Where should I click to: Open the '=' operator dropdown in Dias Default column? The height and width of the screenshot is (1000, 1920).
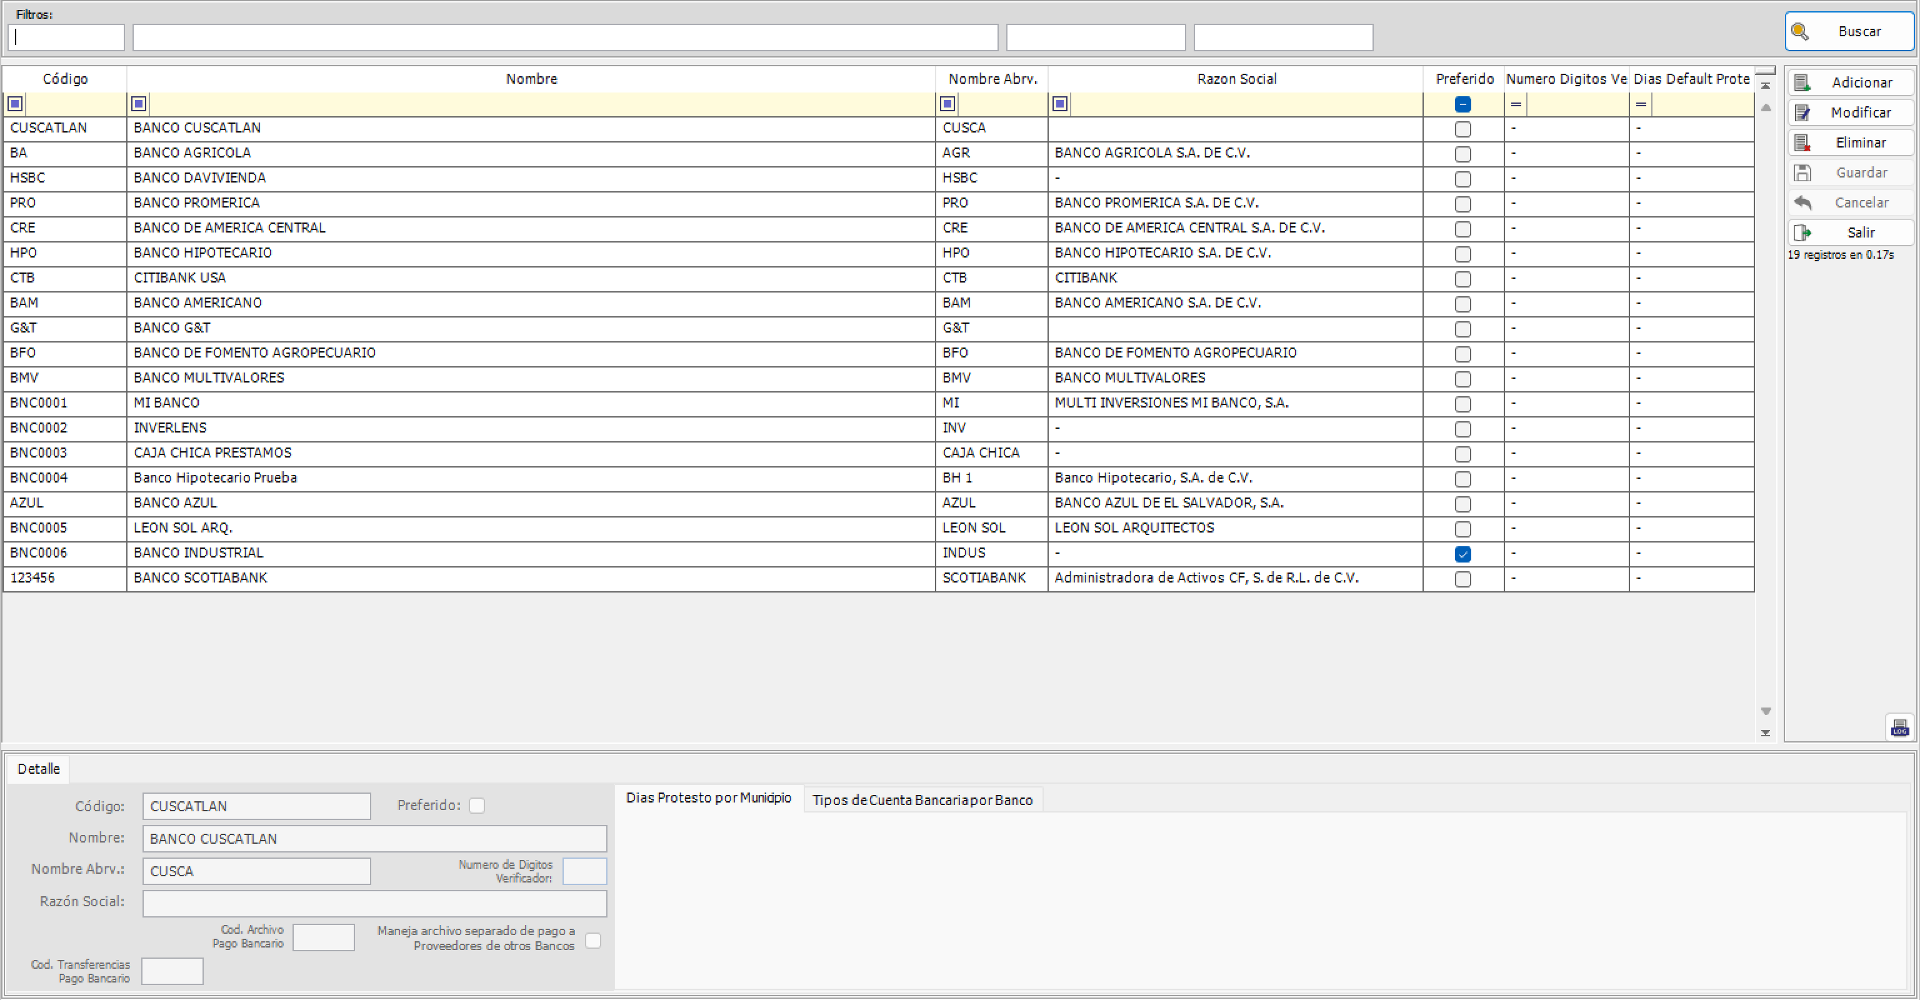pos(1640,103)
